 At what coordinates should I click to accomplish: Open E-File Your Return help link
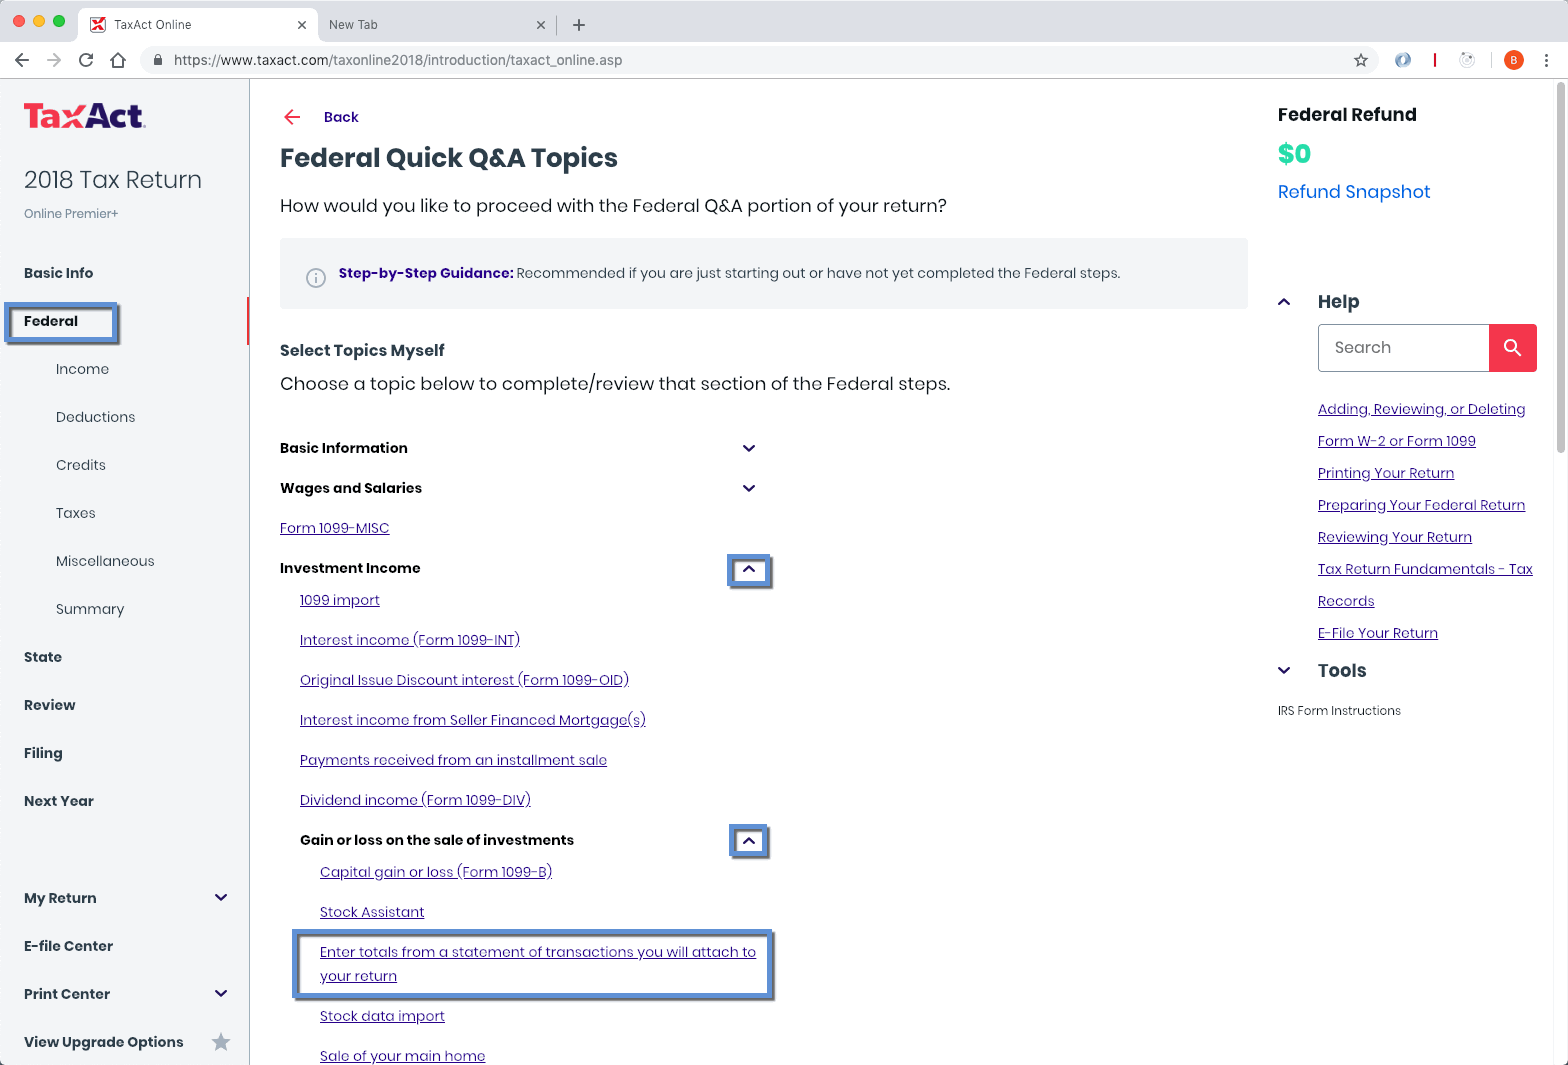(1378, 633)
